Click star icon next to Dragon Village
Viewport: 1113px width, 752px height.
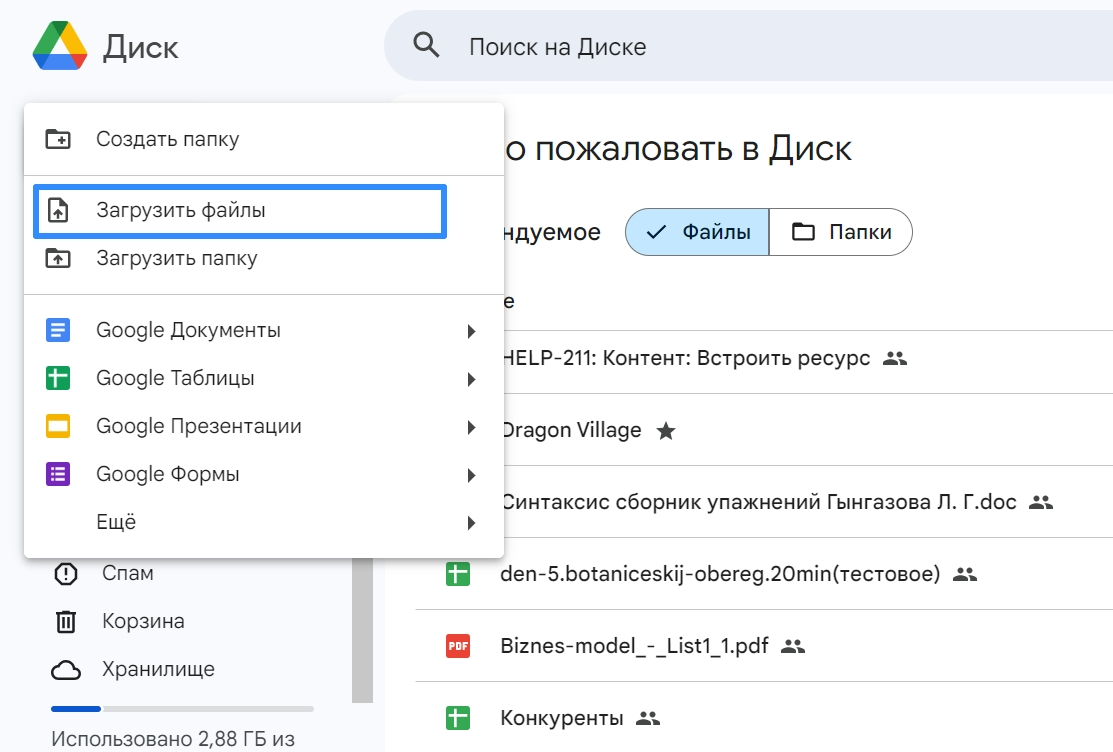tap(665, 431)
